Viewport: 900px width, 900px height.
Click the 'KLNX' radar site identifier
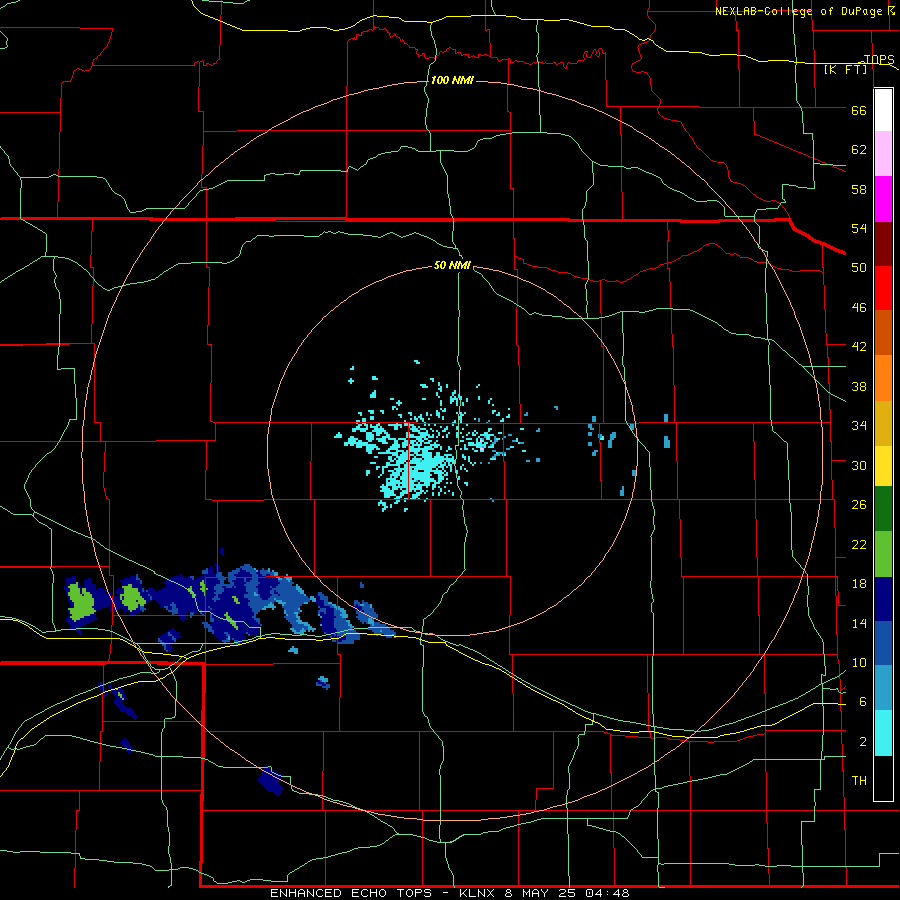[478, 893]
